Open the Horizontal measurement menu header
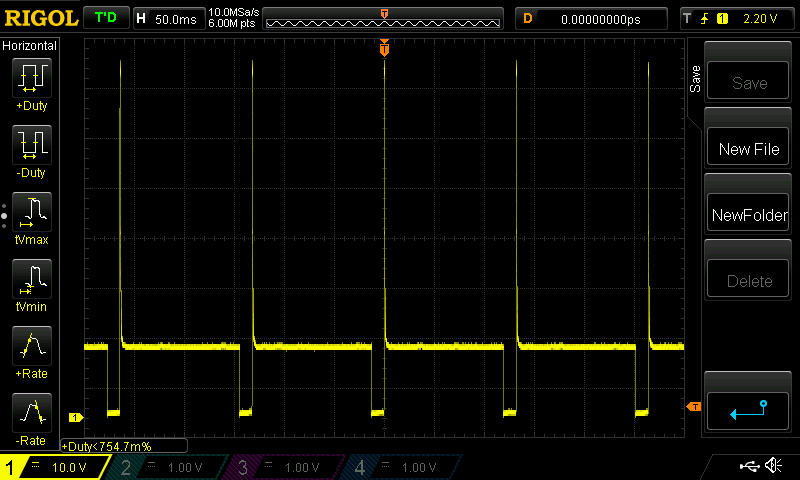Screen dimensions: 800x480 click(x=30, y=46)
